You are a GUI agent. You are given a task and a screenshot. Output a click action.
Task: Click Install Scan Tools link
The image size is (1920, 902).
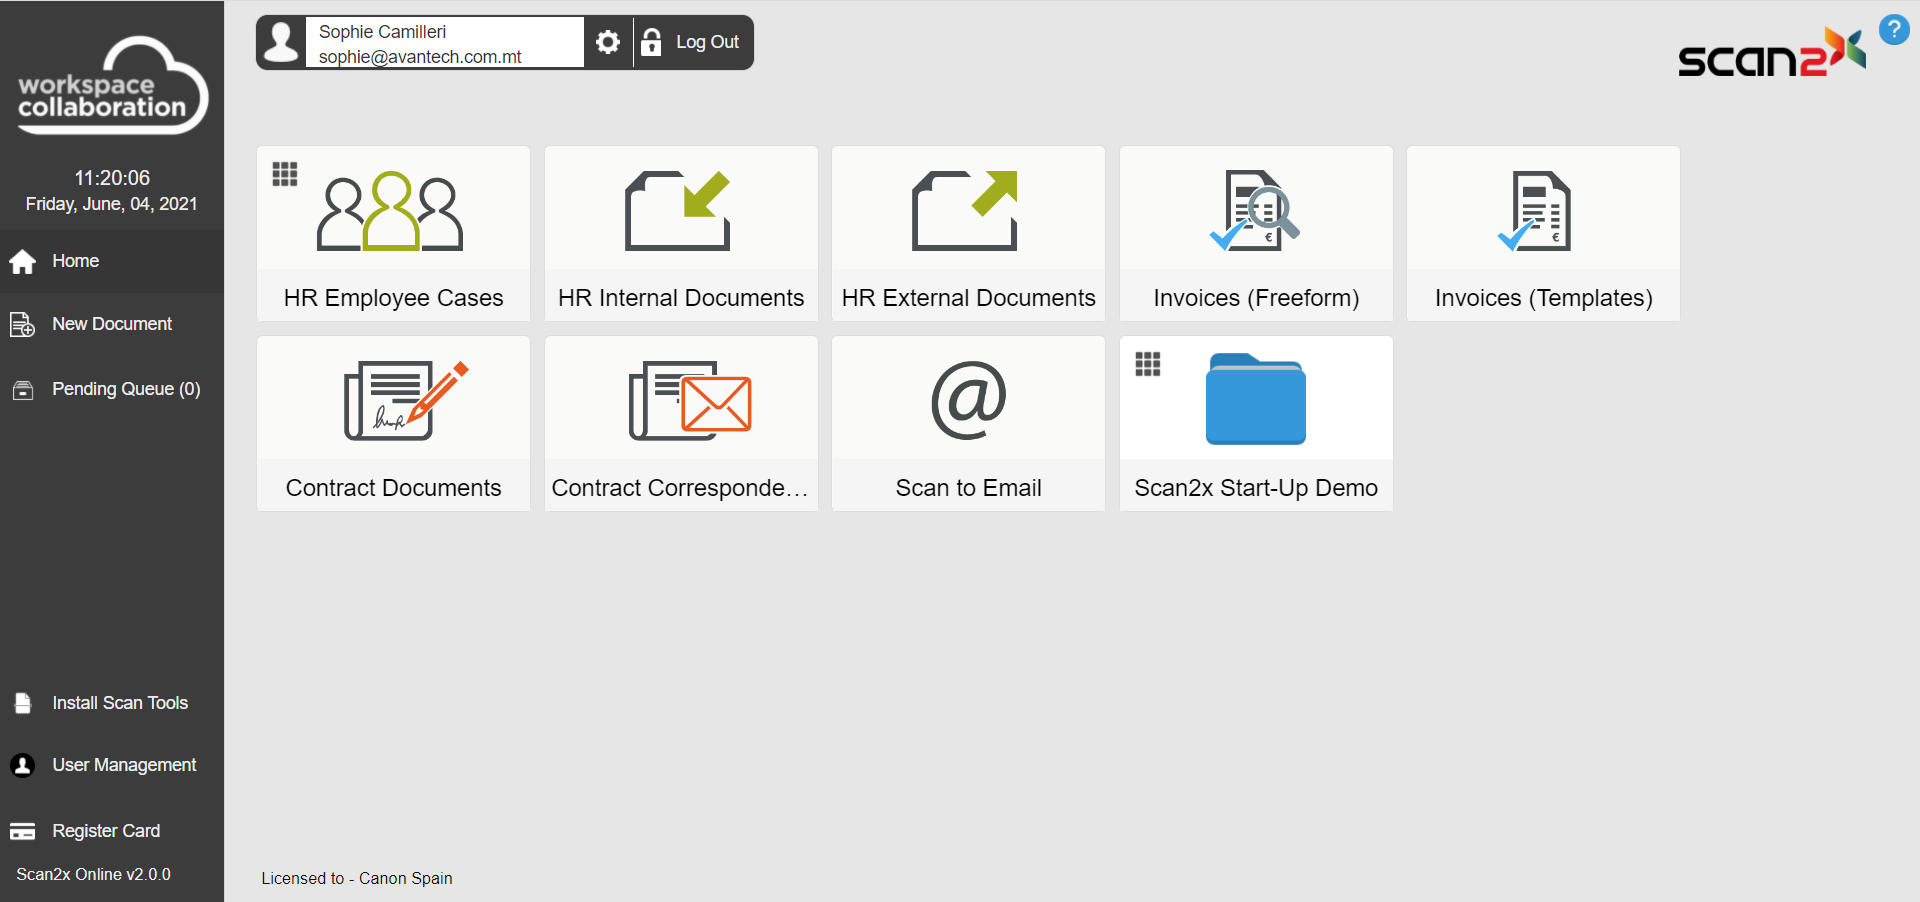tap(119, 703)
